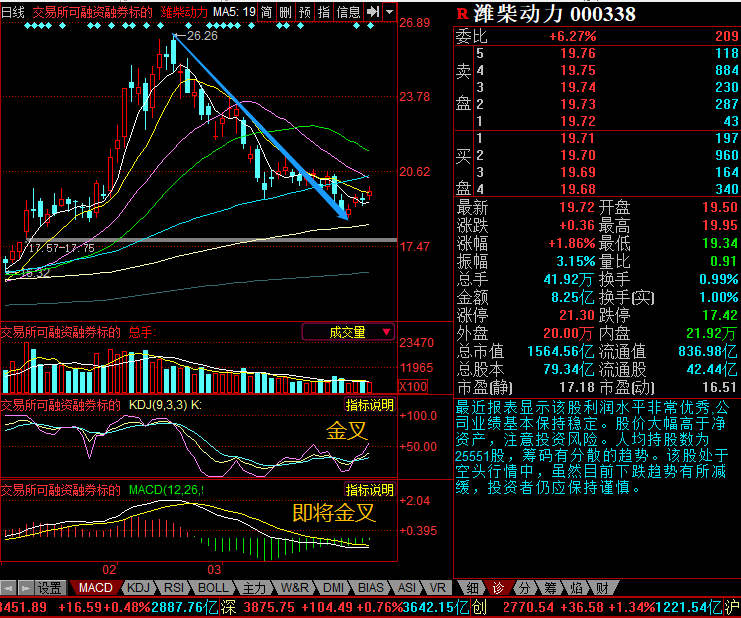741x618 pixels.
Task: Select the 筹 chips tab
Action: [550, 588]
